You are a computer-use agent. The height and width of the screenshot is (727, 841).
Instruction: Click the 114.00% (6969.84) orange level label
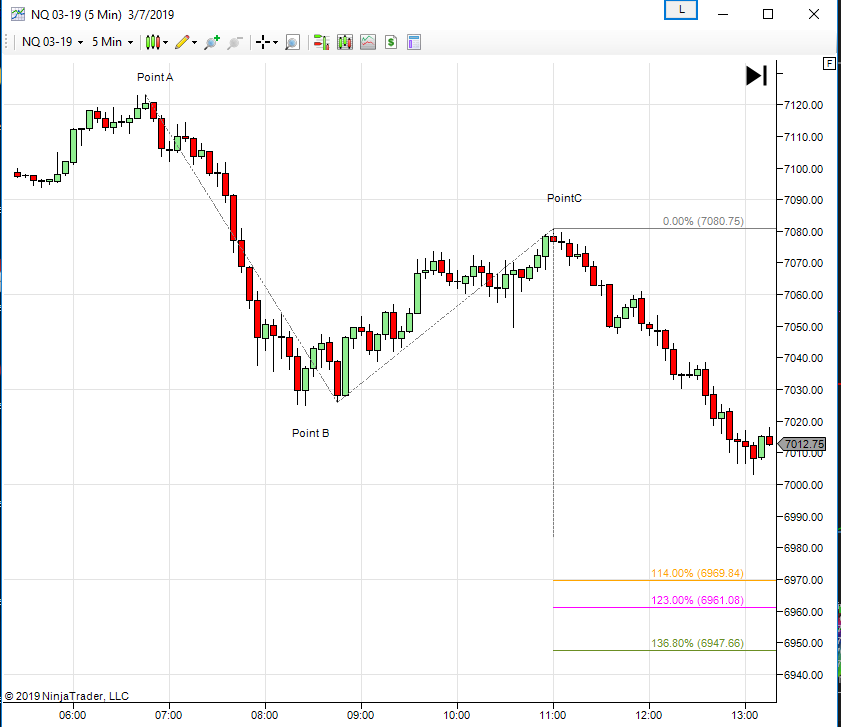[x=697, y=573]
